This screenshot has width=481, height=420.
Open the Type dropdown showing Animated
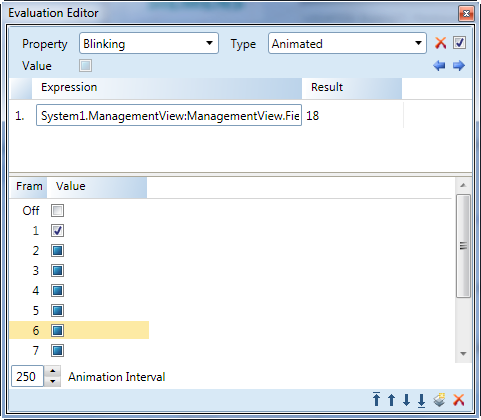tap(347, 43)
